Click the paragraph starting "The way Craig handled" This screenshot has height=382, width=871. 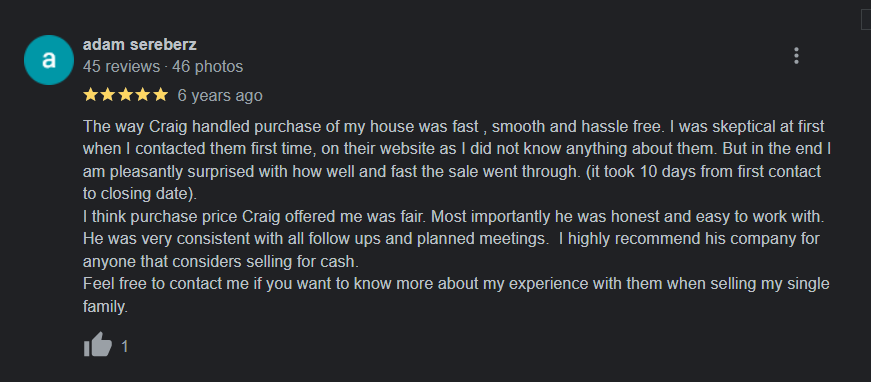point(457,160)
